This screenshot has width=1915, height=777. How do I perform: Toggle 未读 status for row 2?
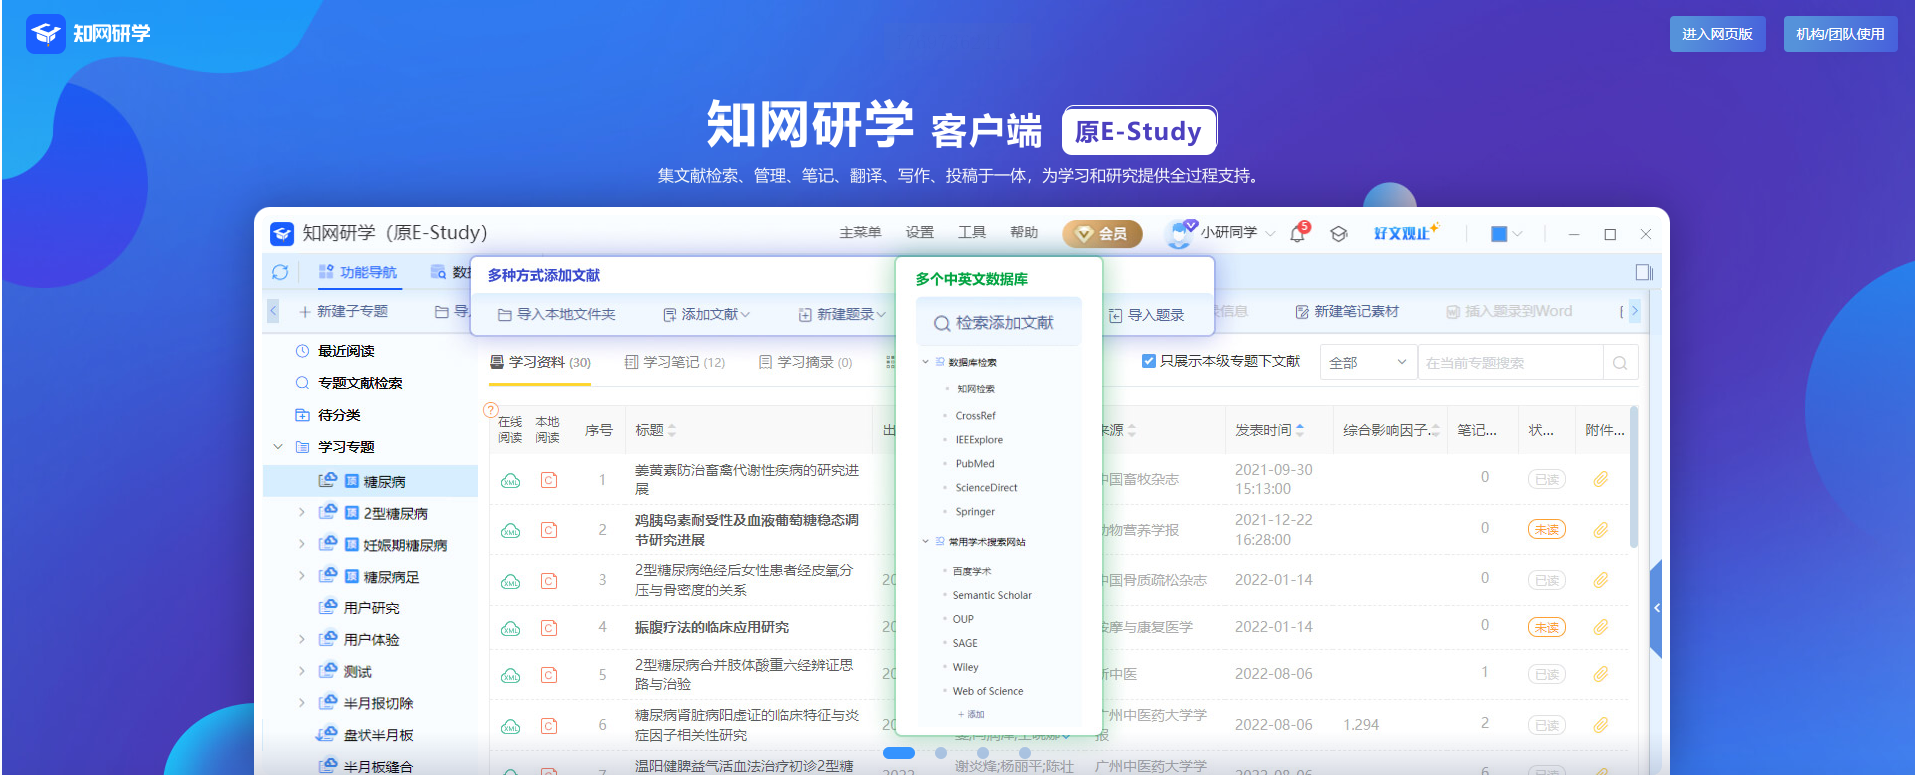click(1546, 530)
